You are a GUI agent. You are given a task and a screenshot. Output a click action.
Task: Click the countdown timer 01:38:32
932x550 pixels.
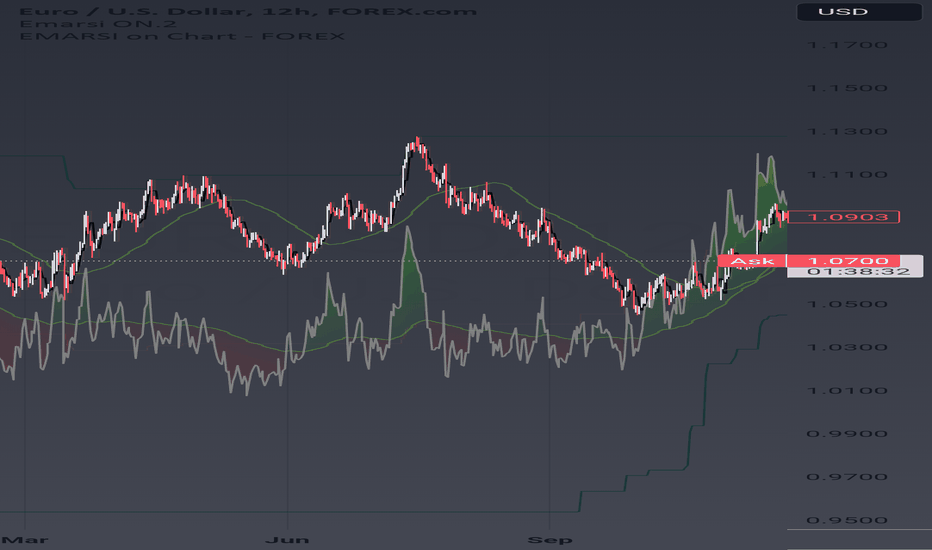tap(858, 272)
